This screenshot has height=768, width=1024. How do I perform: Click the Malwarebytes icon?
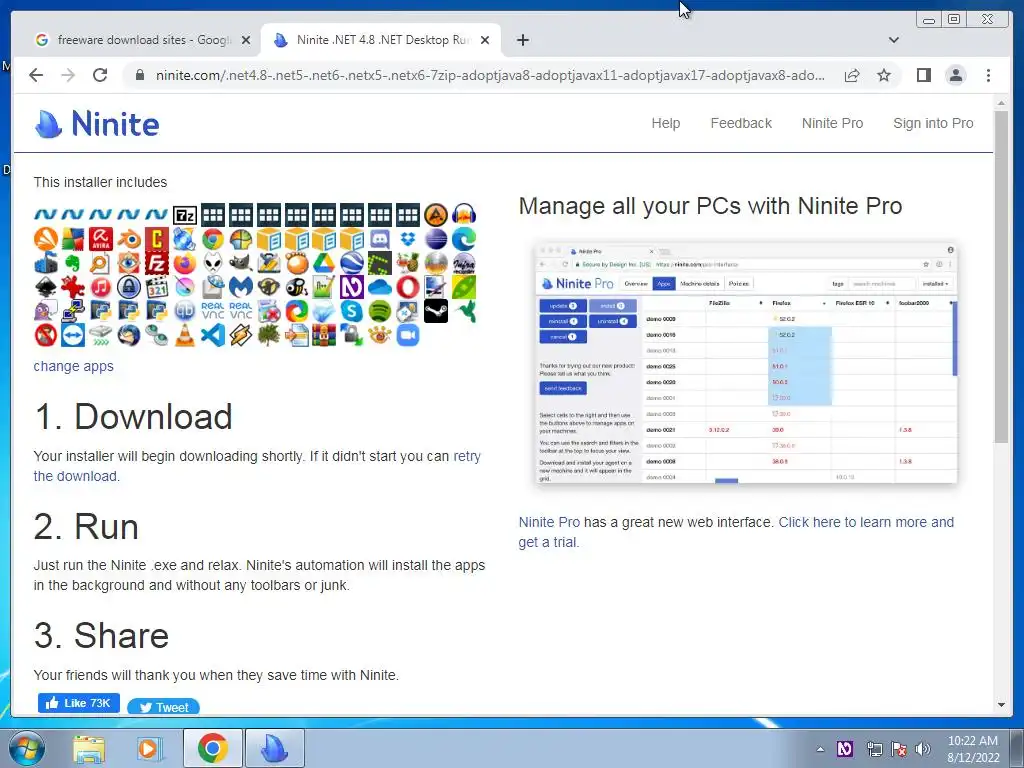click(x=240, y=287)
